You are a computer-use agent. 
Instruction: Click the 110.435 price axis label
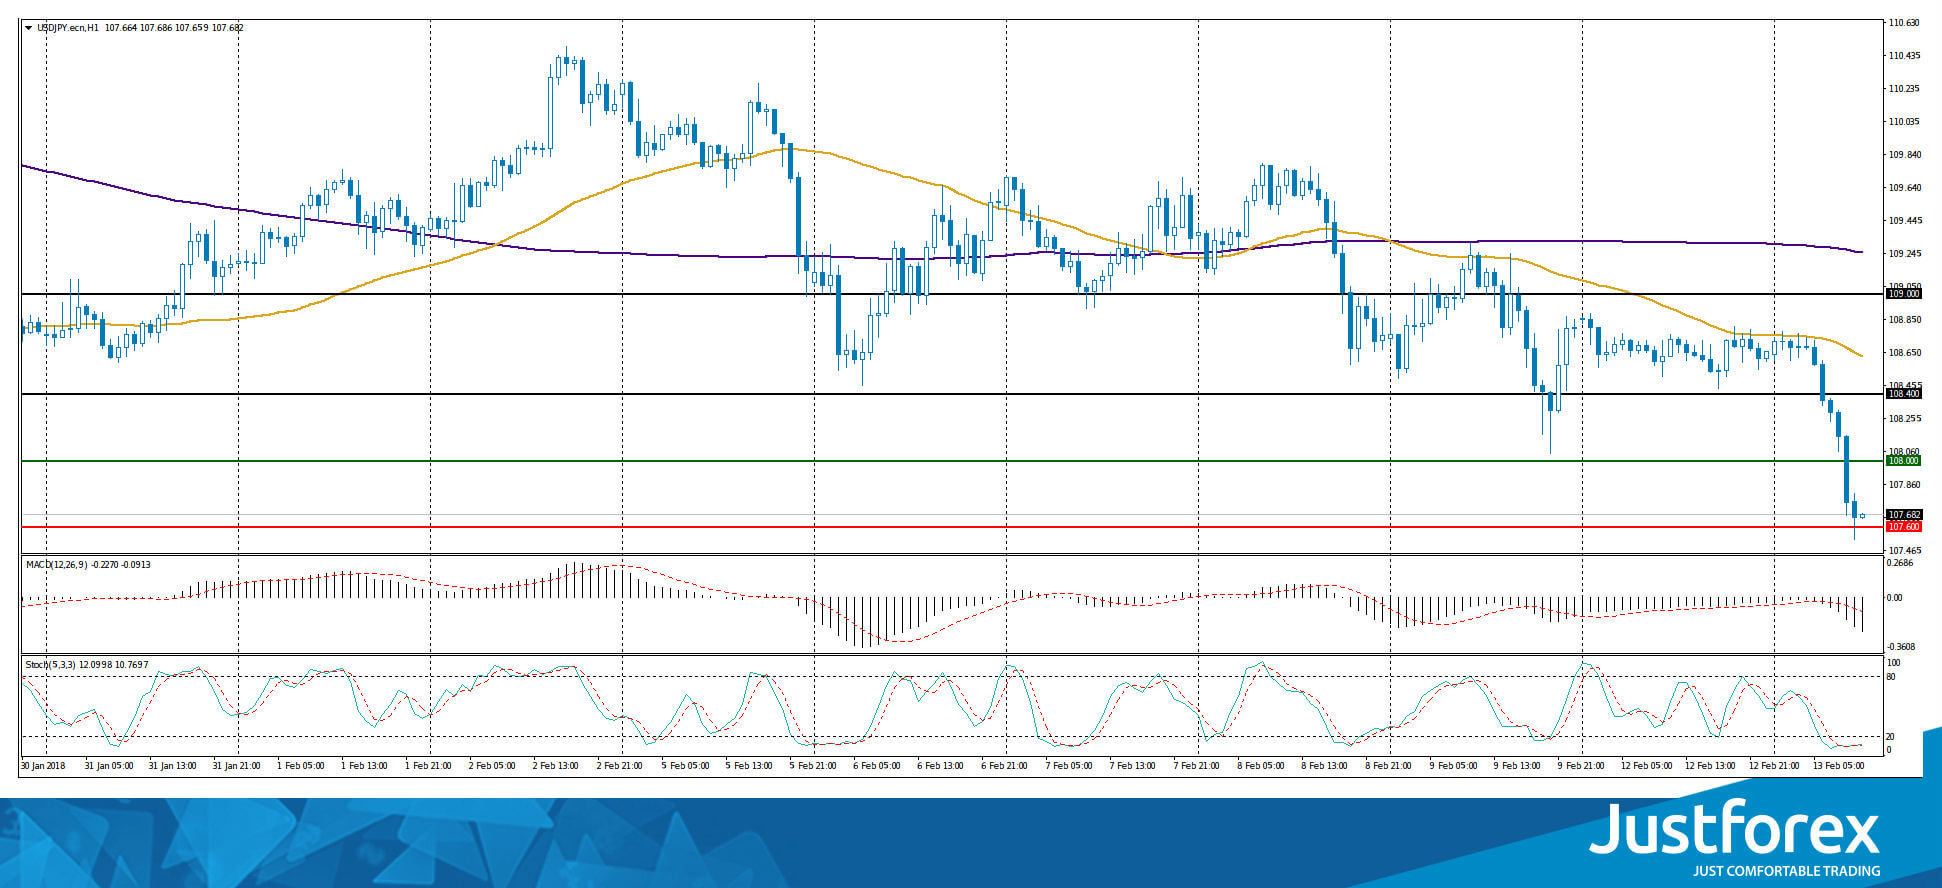[1904, 56]
